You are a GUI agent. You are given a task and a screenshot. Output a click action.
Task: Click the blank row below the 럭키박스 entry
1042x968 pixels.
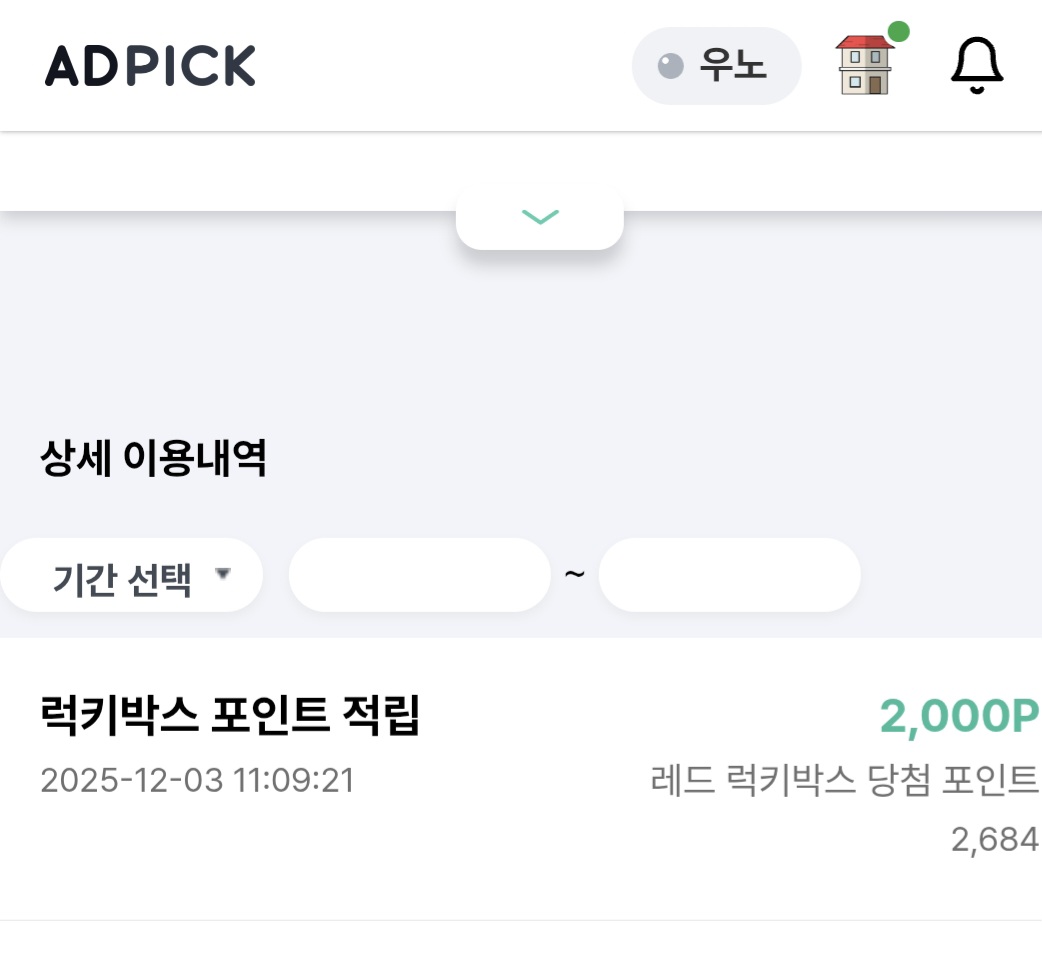[520, 945]
